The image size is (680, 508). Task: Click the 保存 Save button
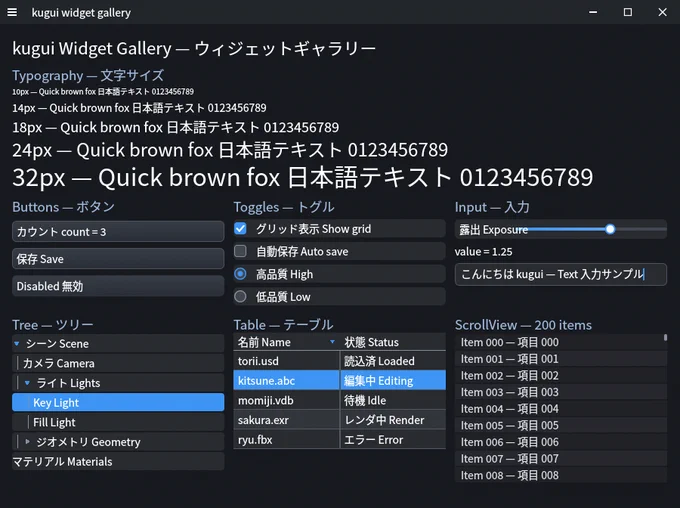tap(118, 259)
